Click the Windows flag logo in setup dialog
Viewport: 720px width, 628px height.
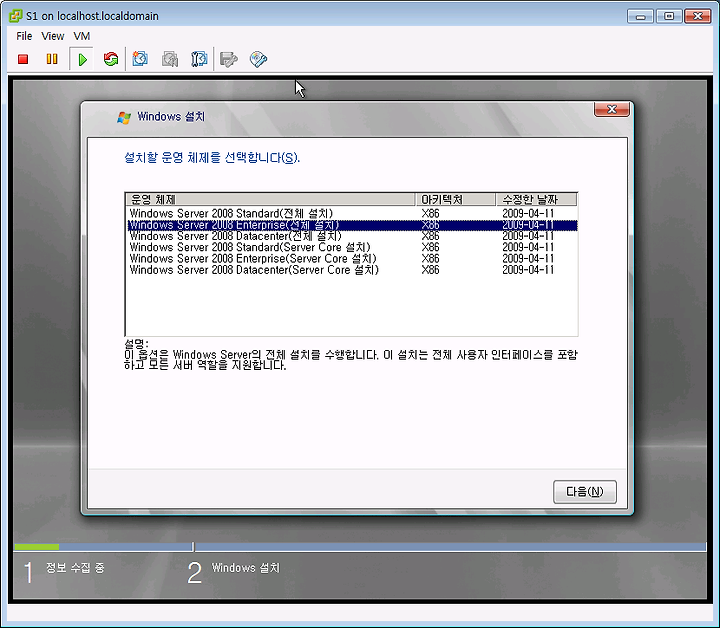pyautogui.click(x=124, y=118)
